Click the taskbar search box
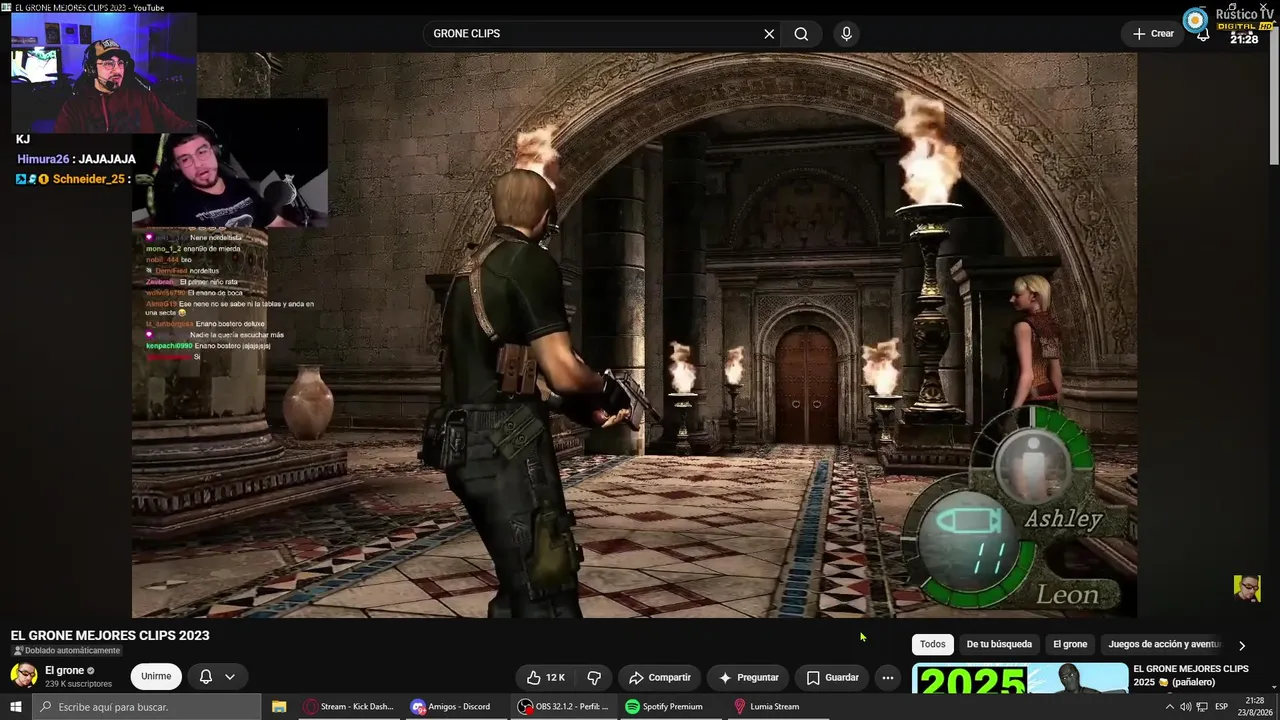Image resolution: width=1280 pixels, height=720 pixels. tap(146, 707)
